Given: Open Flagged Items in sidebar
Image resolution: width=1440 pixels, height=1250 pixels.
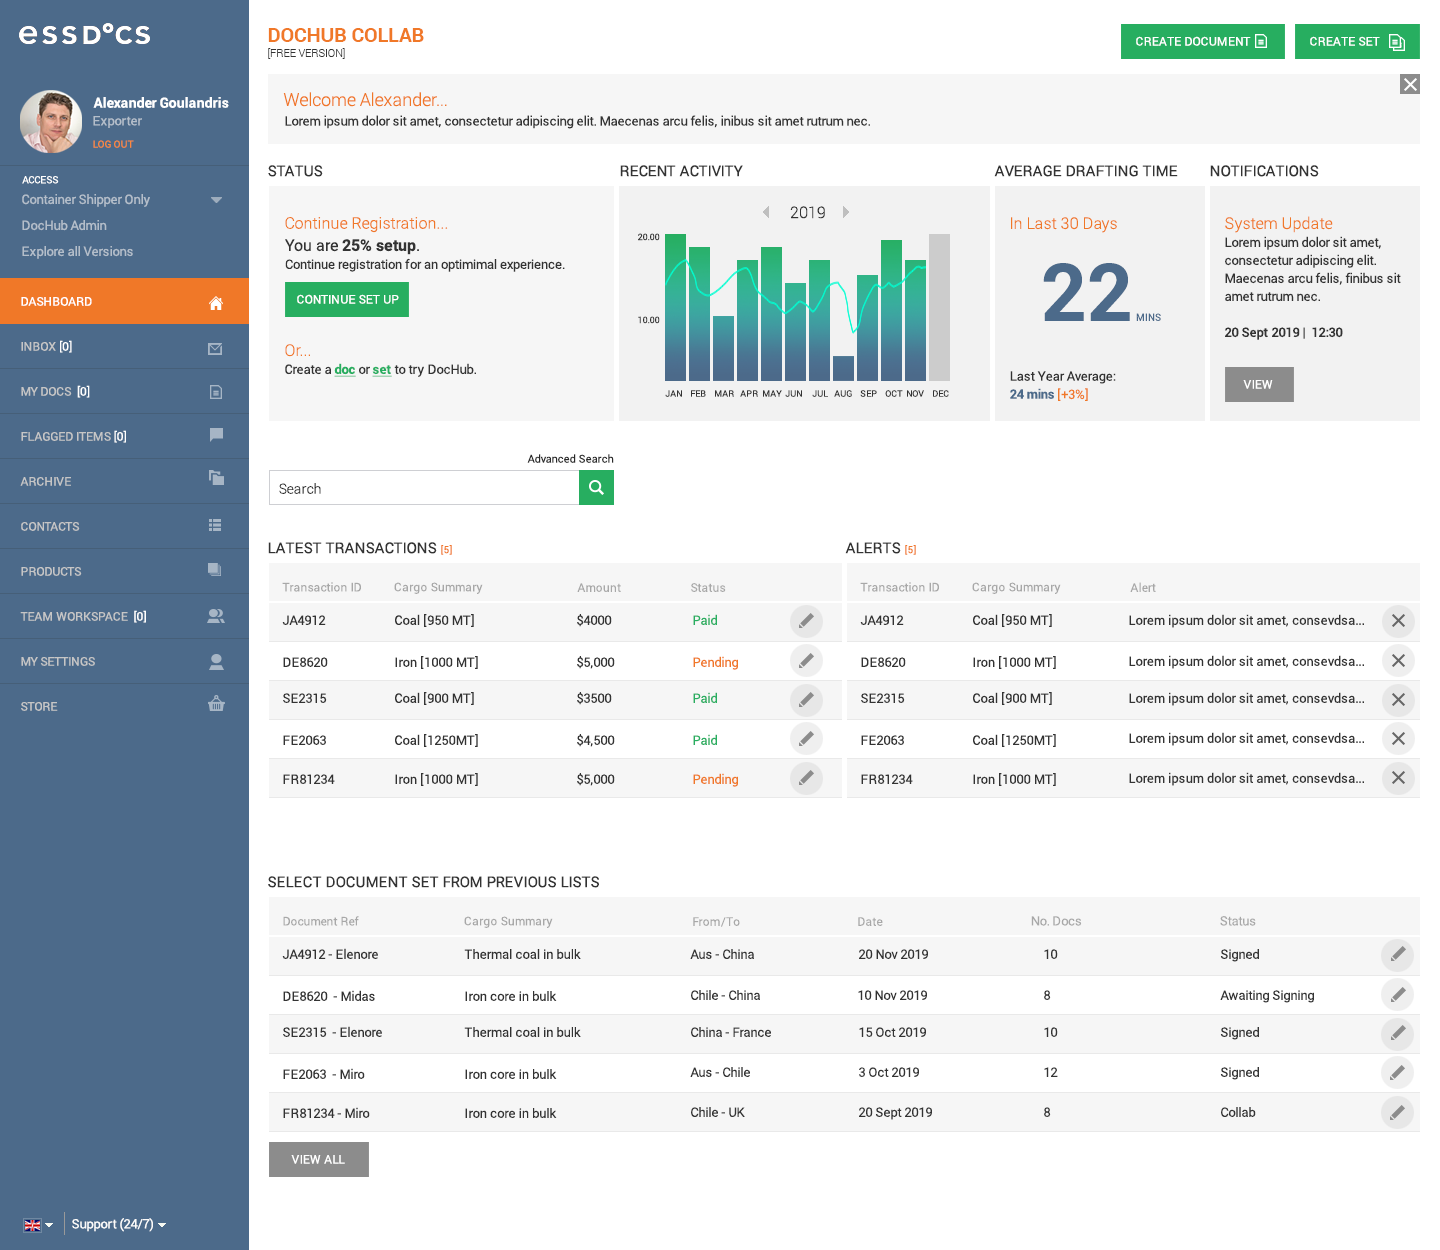Looking at the screenshot, I should 124,437.
